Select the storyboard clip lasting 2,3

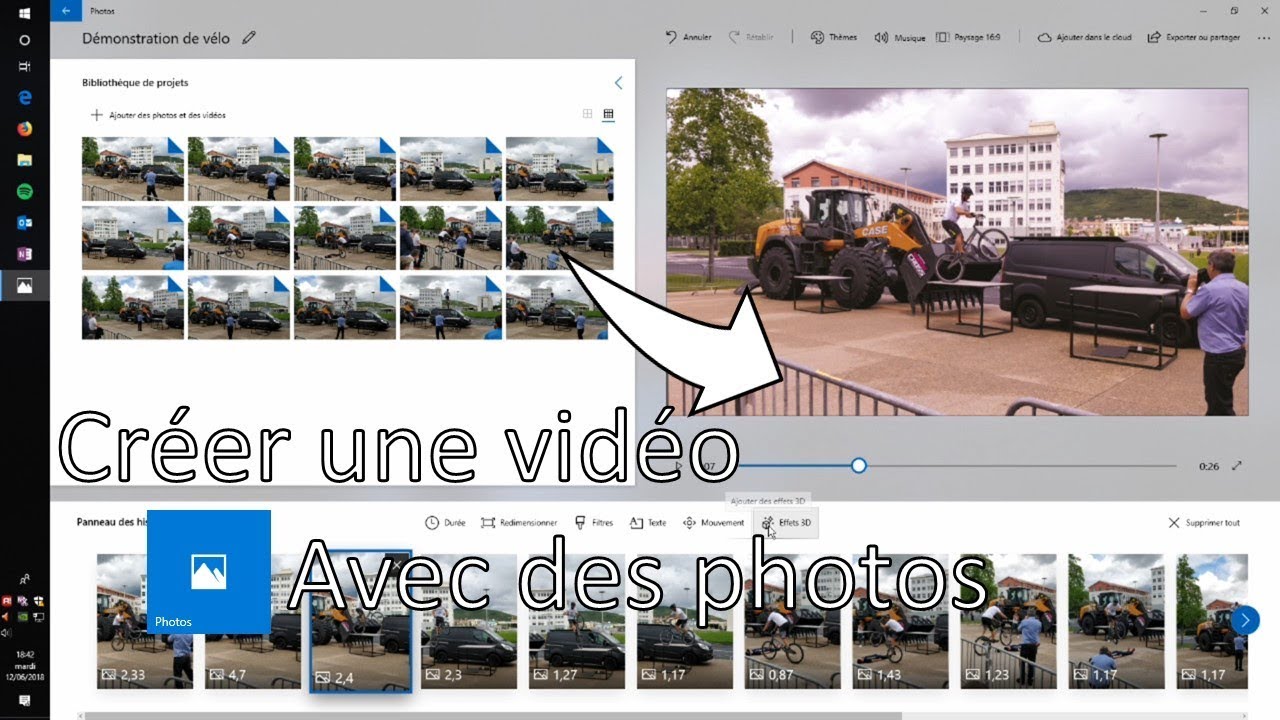[468, 622]
